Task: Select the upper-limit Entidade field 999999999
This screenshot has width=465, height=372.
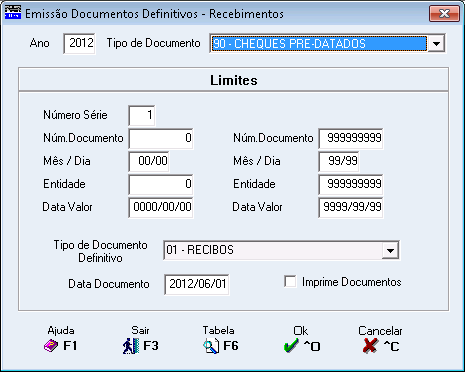Action: coord(351,184)
